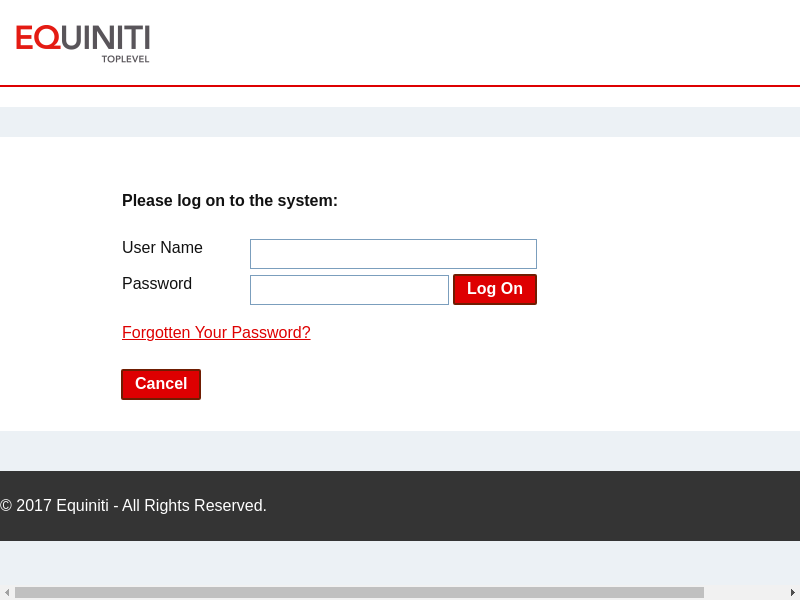The image size is (800, 600).
Task: Click the horizontal scrollbar's right arrow
Action: tap(793, 592)
